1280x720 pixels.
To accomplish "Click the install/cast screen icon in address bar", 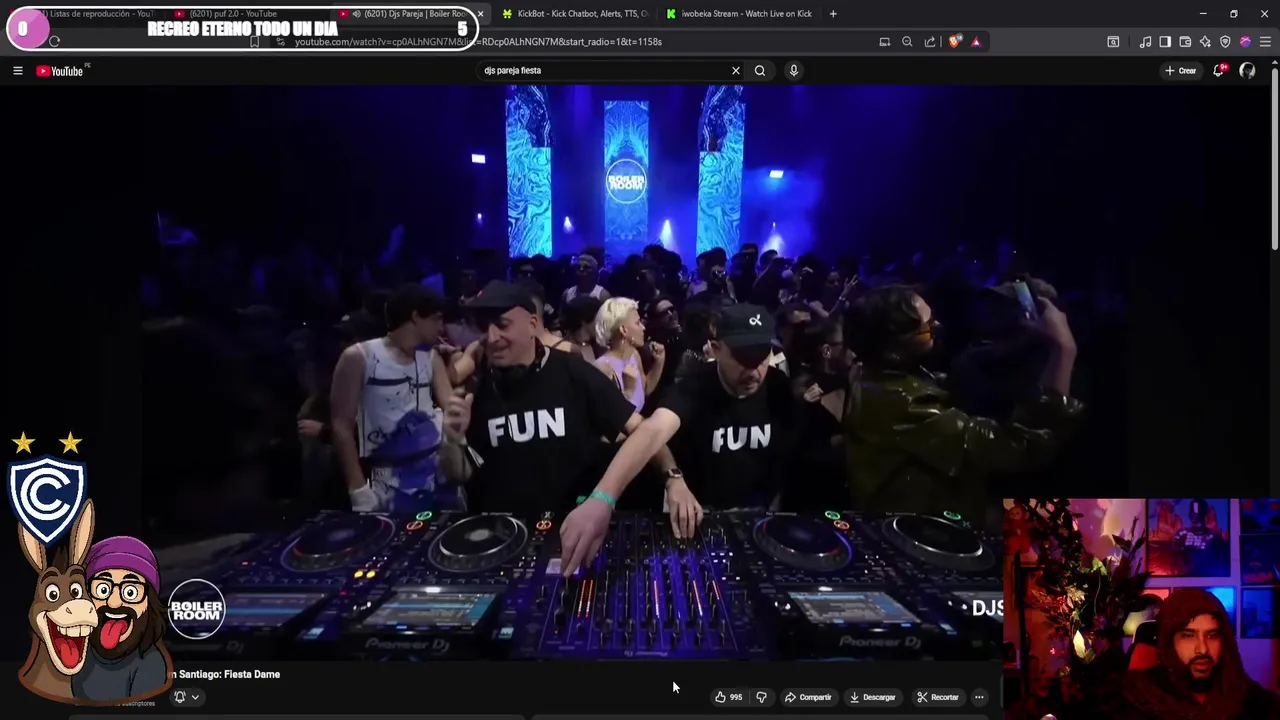I will [885, 42].
